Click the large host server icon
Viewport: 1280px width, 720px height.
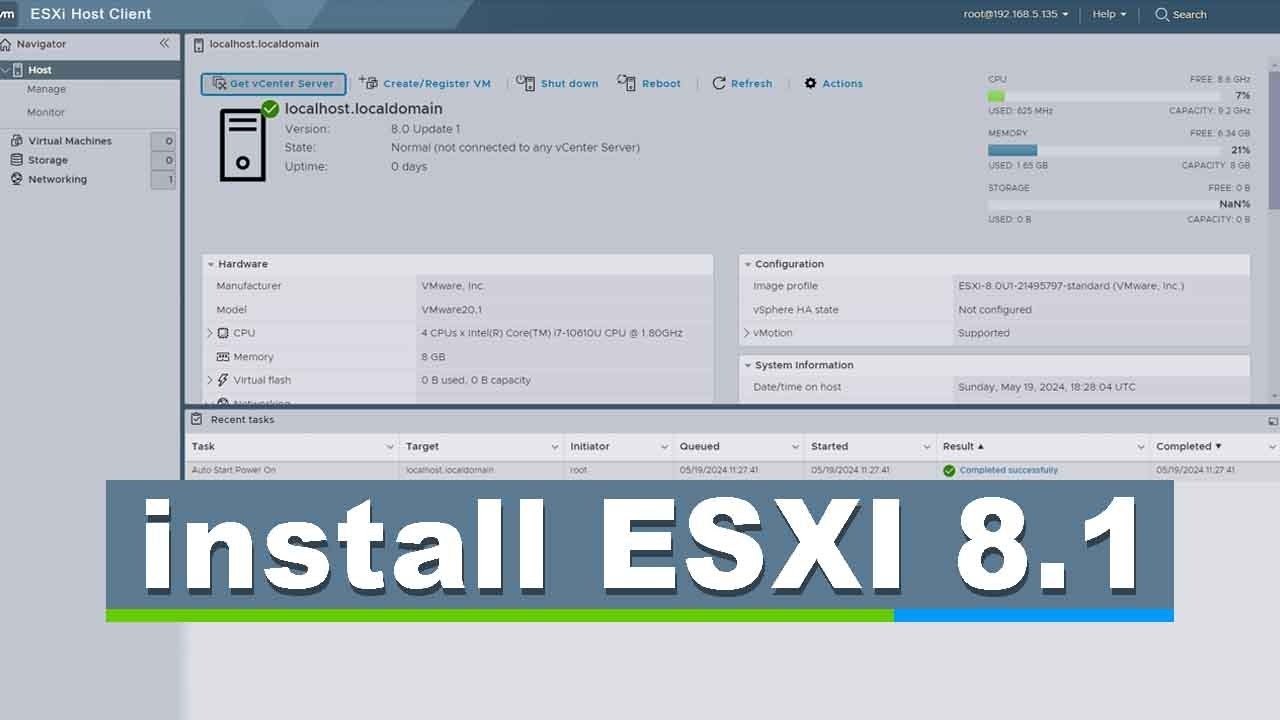(242, 146)
